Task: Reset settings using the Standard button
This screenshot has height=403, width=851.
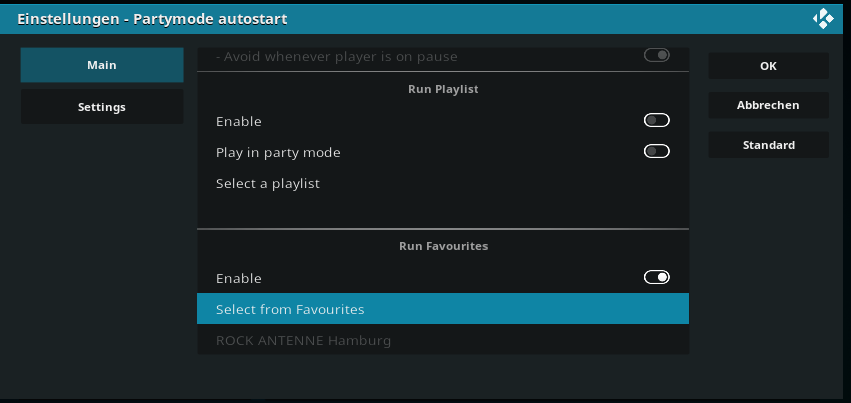Action: [x=769, y=145]
